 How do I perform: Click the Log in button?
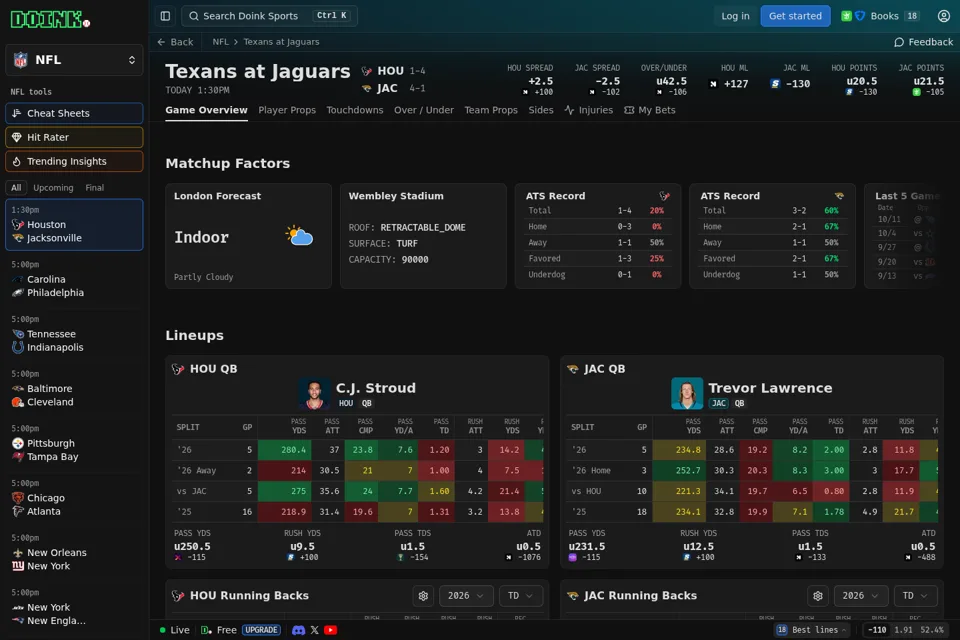[735, 16]
